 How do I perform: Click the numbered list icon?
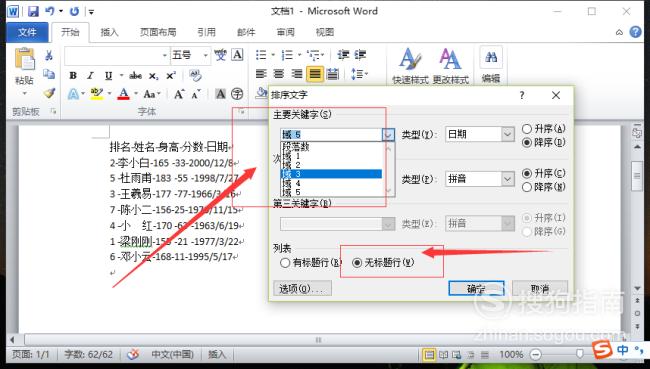(x=287, y=55)
